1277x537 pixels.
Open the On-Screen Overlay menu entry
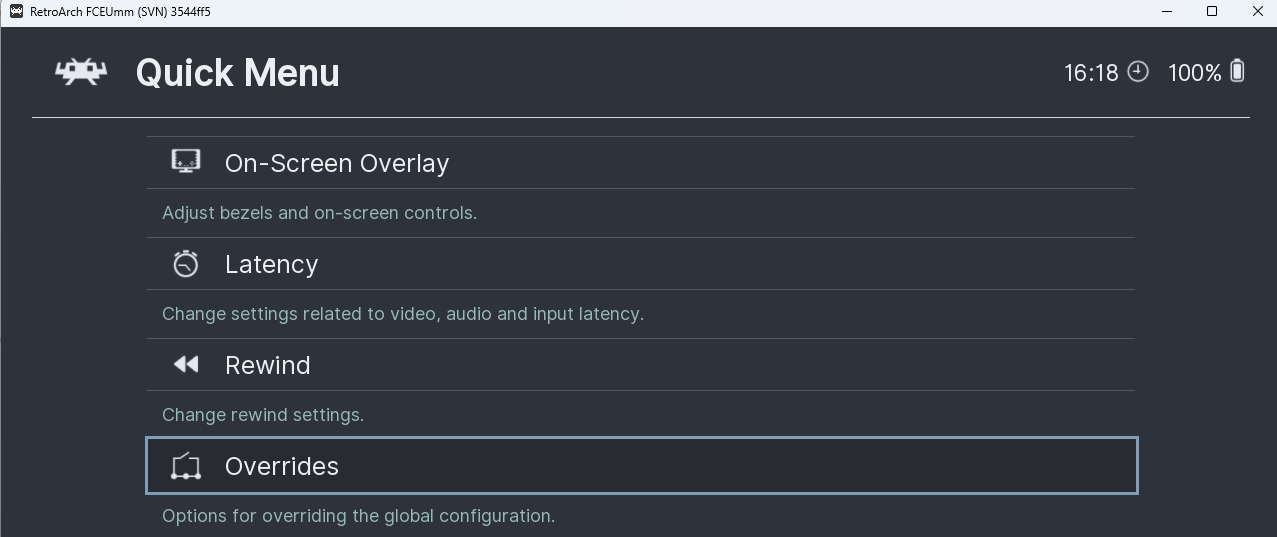click(337, 163)
